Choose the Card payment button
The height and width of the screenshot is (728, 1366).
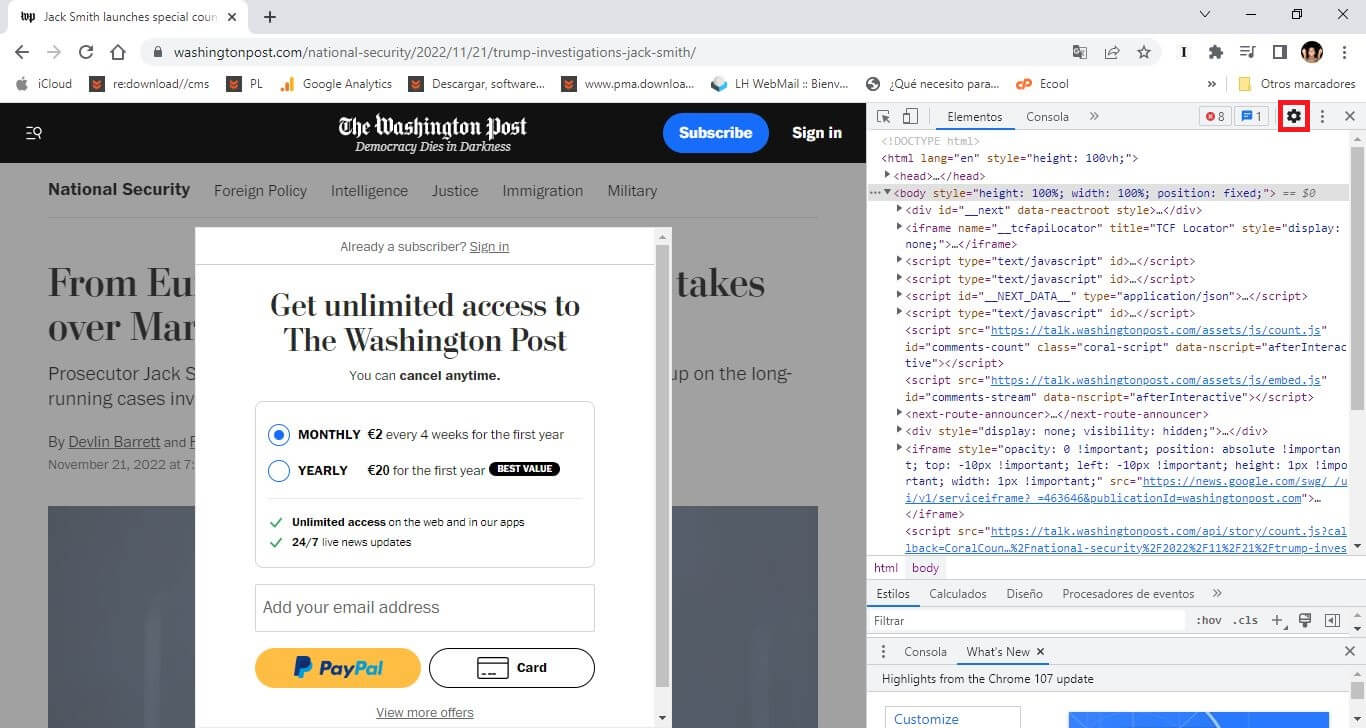click(x=512, y=668)
